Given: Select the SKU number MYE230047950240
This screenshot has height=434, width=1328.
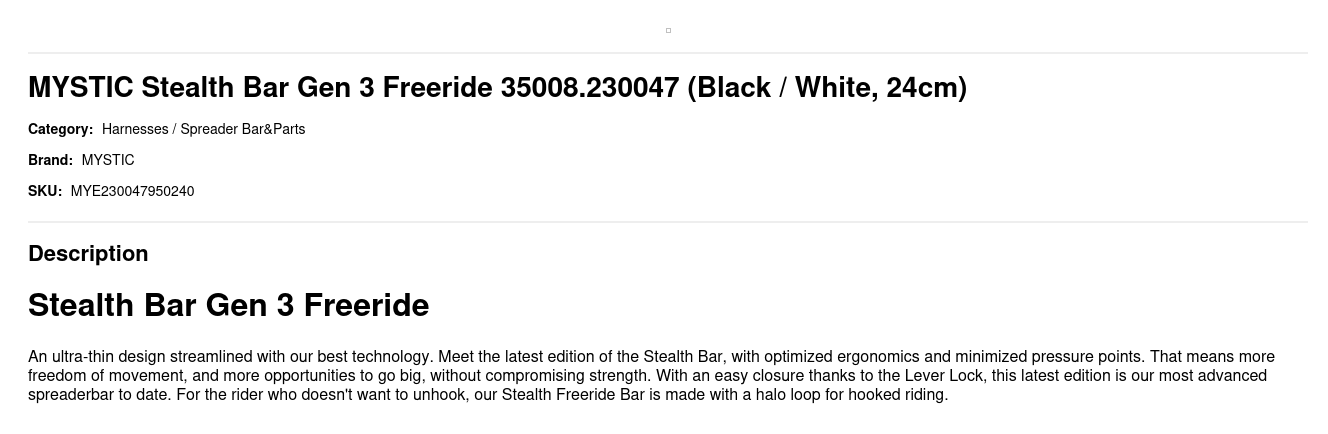Looking at the screenshot, I should [x=132, y=191].
